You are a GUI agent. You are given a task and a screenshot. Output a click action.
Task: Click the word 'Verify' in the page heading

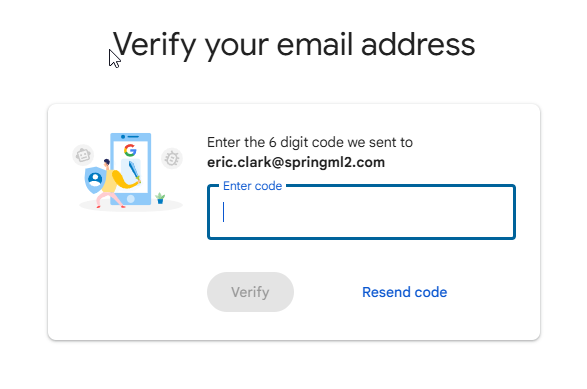point(154,45)
